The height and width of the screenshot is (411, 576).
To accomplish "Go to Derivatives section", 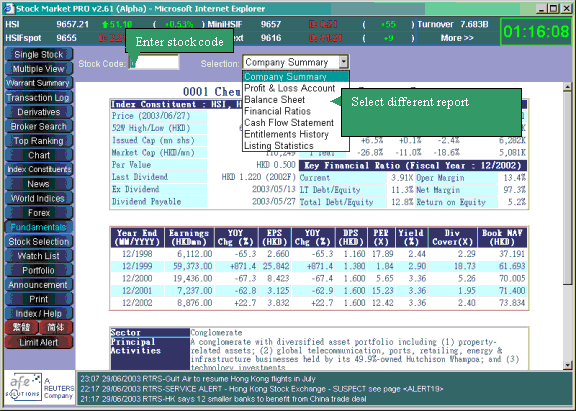I will coord(39,112).
